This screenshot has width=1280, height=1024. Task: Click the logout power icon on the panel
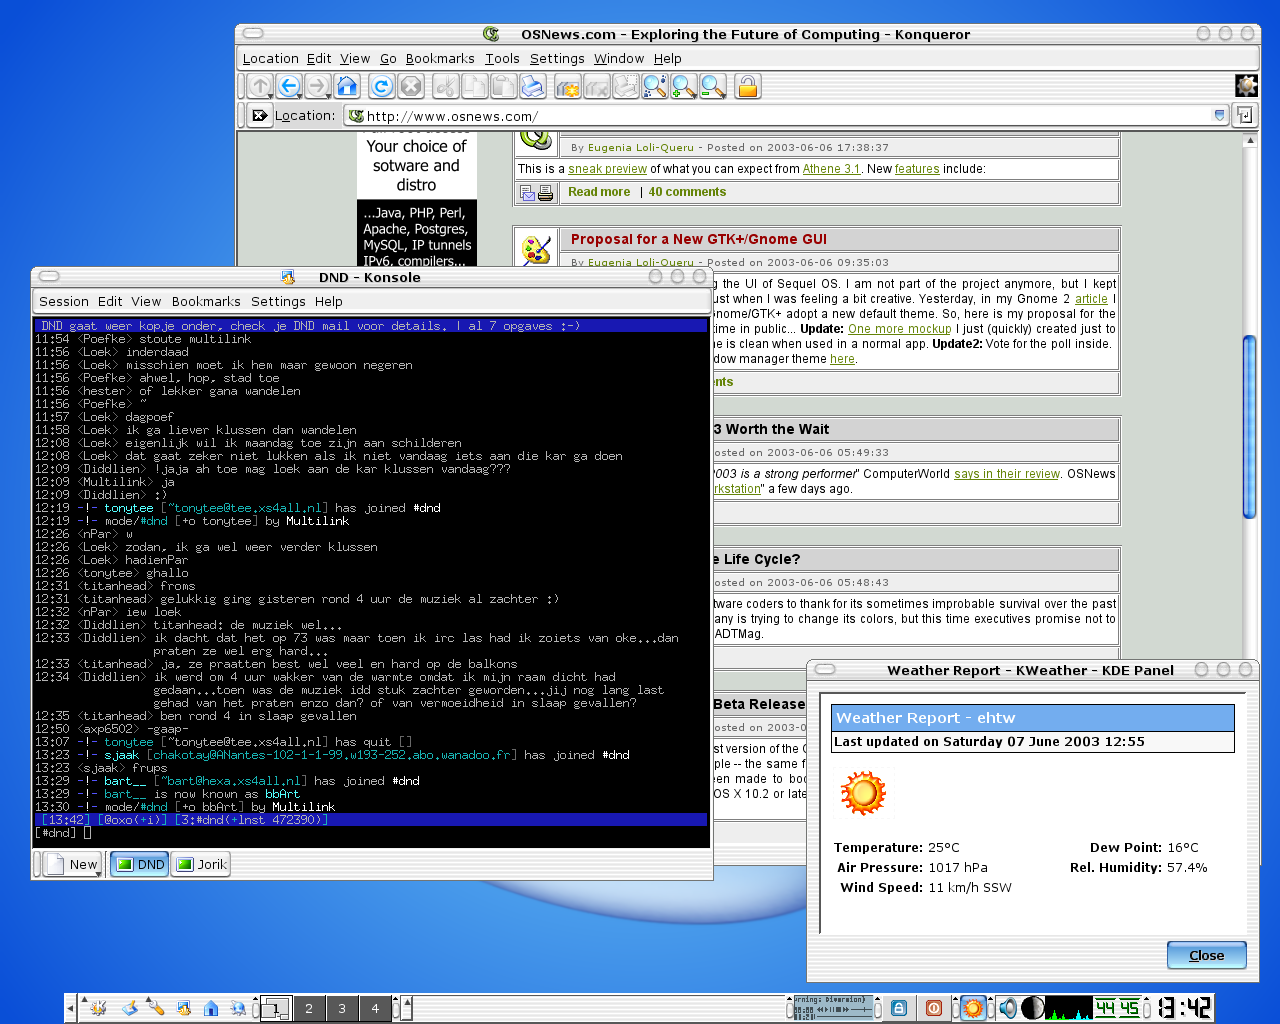(x=933, y=1008)
